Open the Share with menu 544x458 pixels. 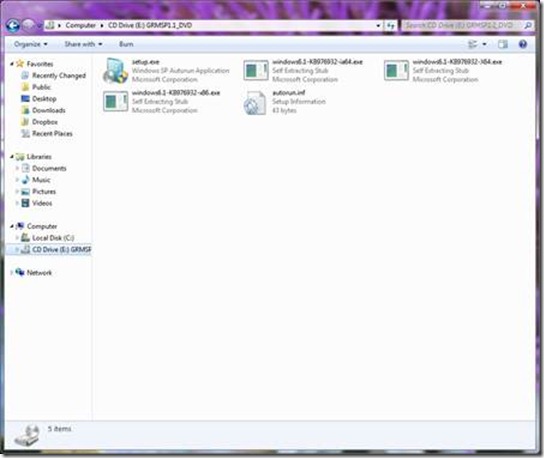tap(83, 44)
